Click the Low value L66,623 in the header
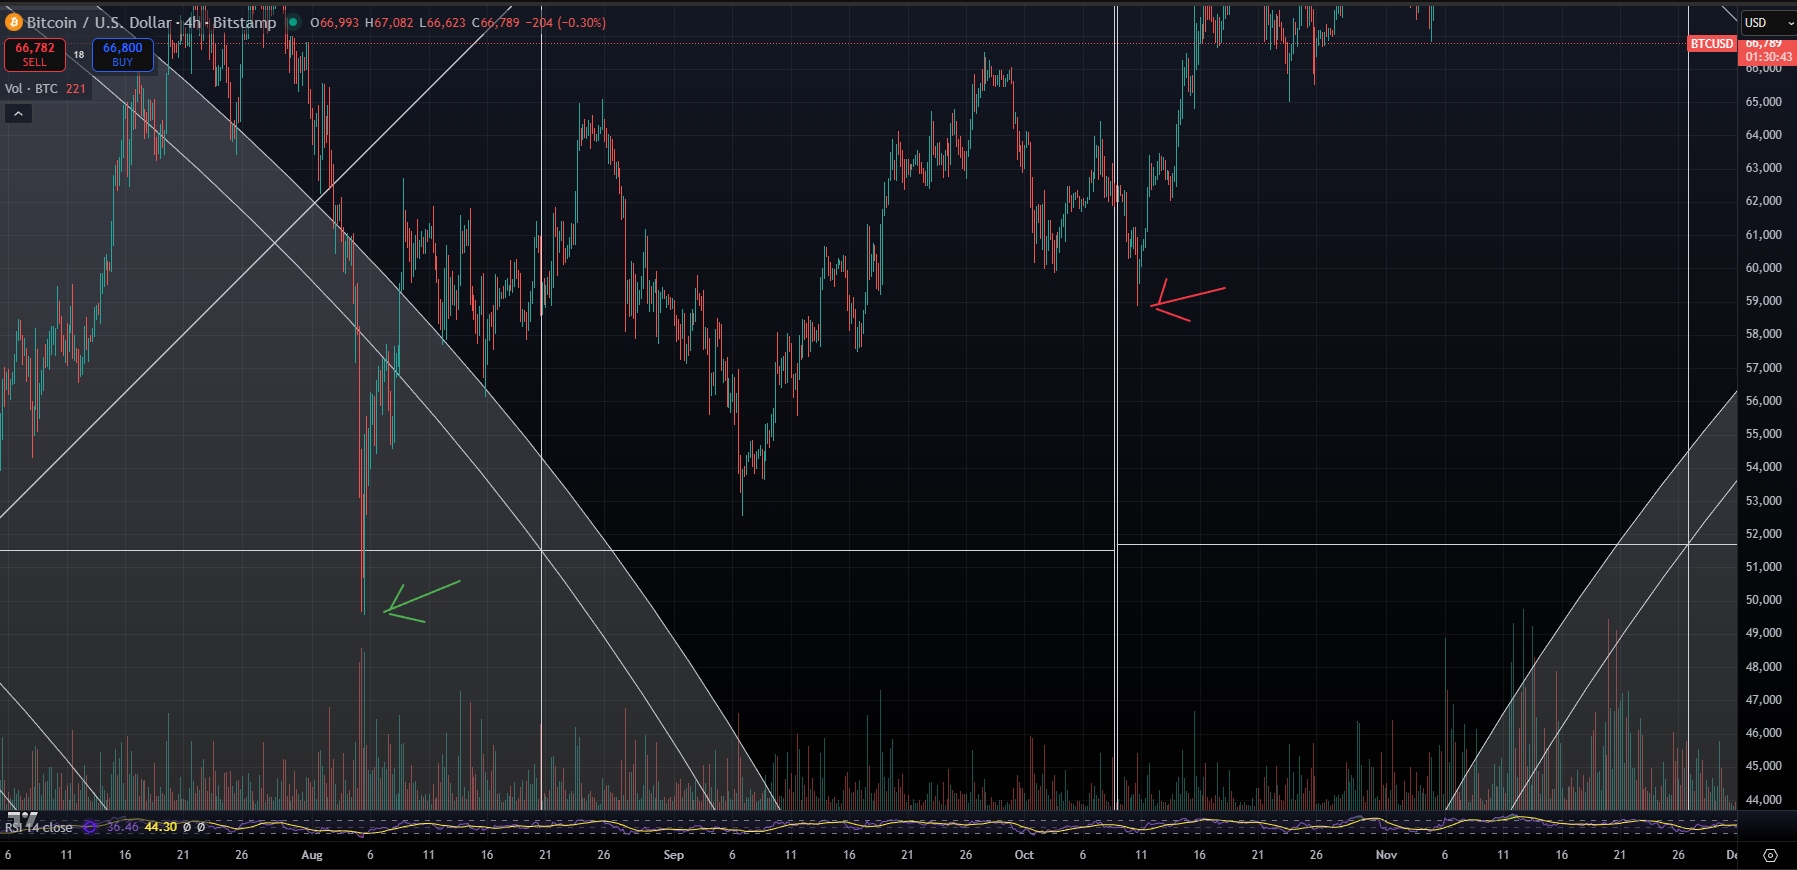Screen dimensions: 1797x870 (x=443, y=22)
